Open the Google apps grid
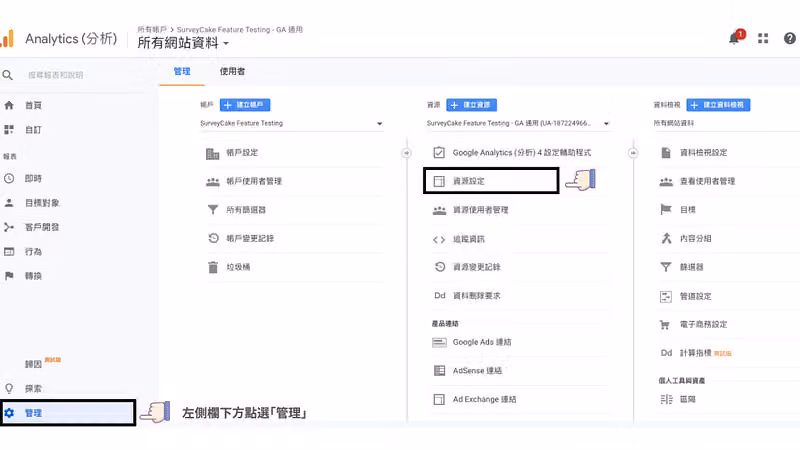Viewport: 800px width, 450px height. click(x=763, y=38)
